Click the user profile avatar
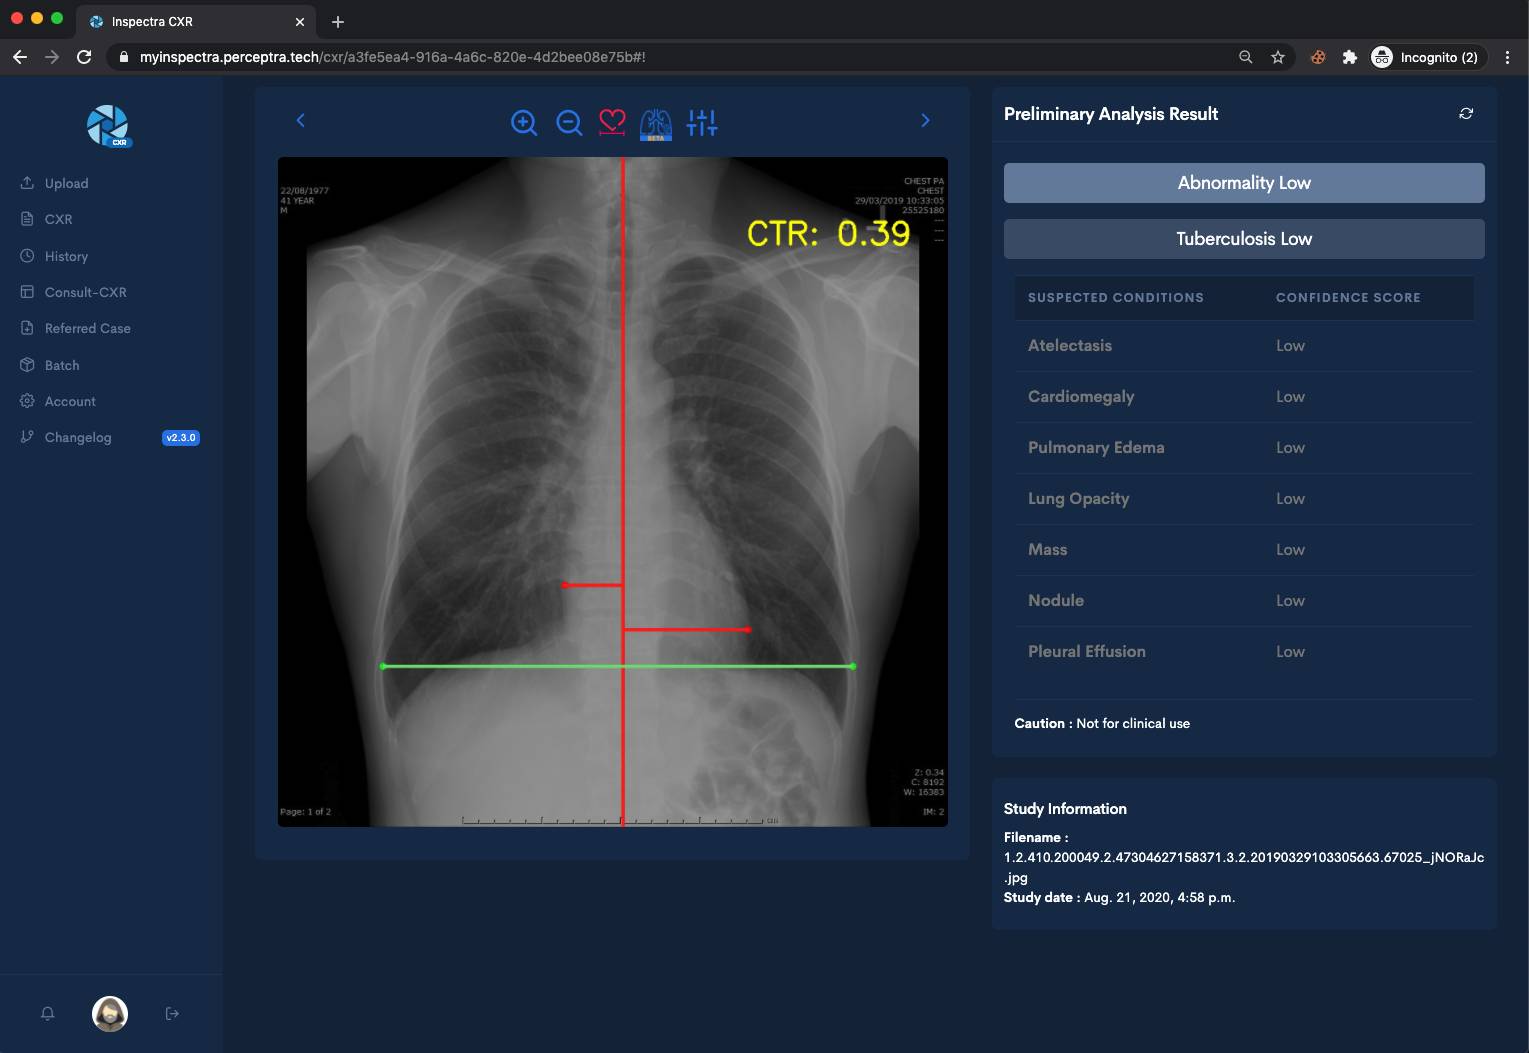1529x1053 pixels. coord(110,1013)
